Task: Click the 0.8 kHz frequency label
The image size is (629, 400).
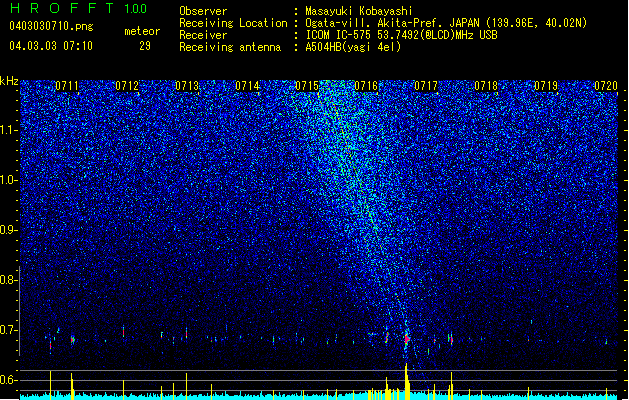Action: pos(8,280)
